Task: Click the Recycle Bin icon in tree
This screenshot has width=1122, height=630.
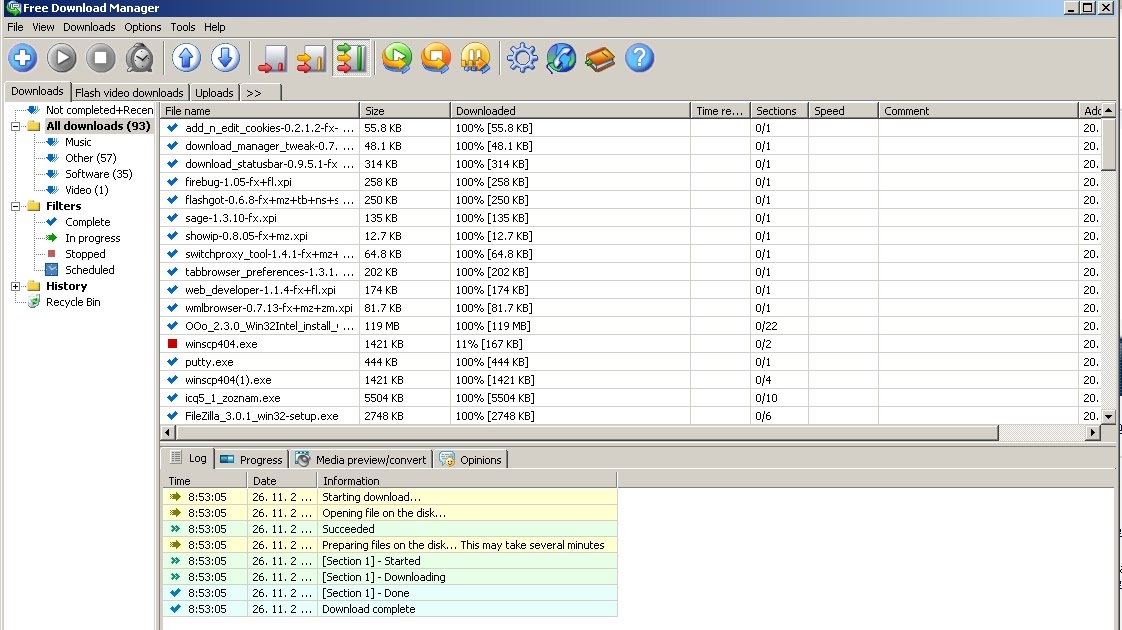Action: tap(34, 302)
